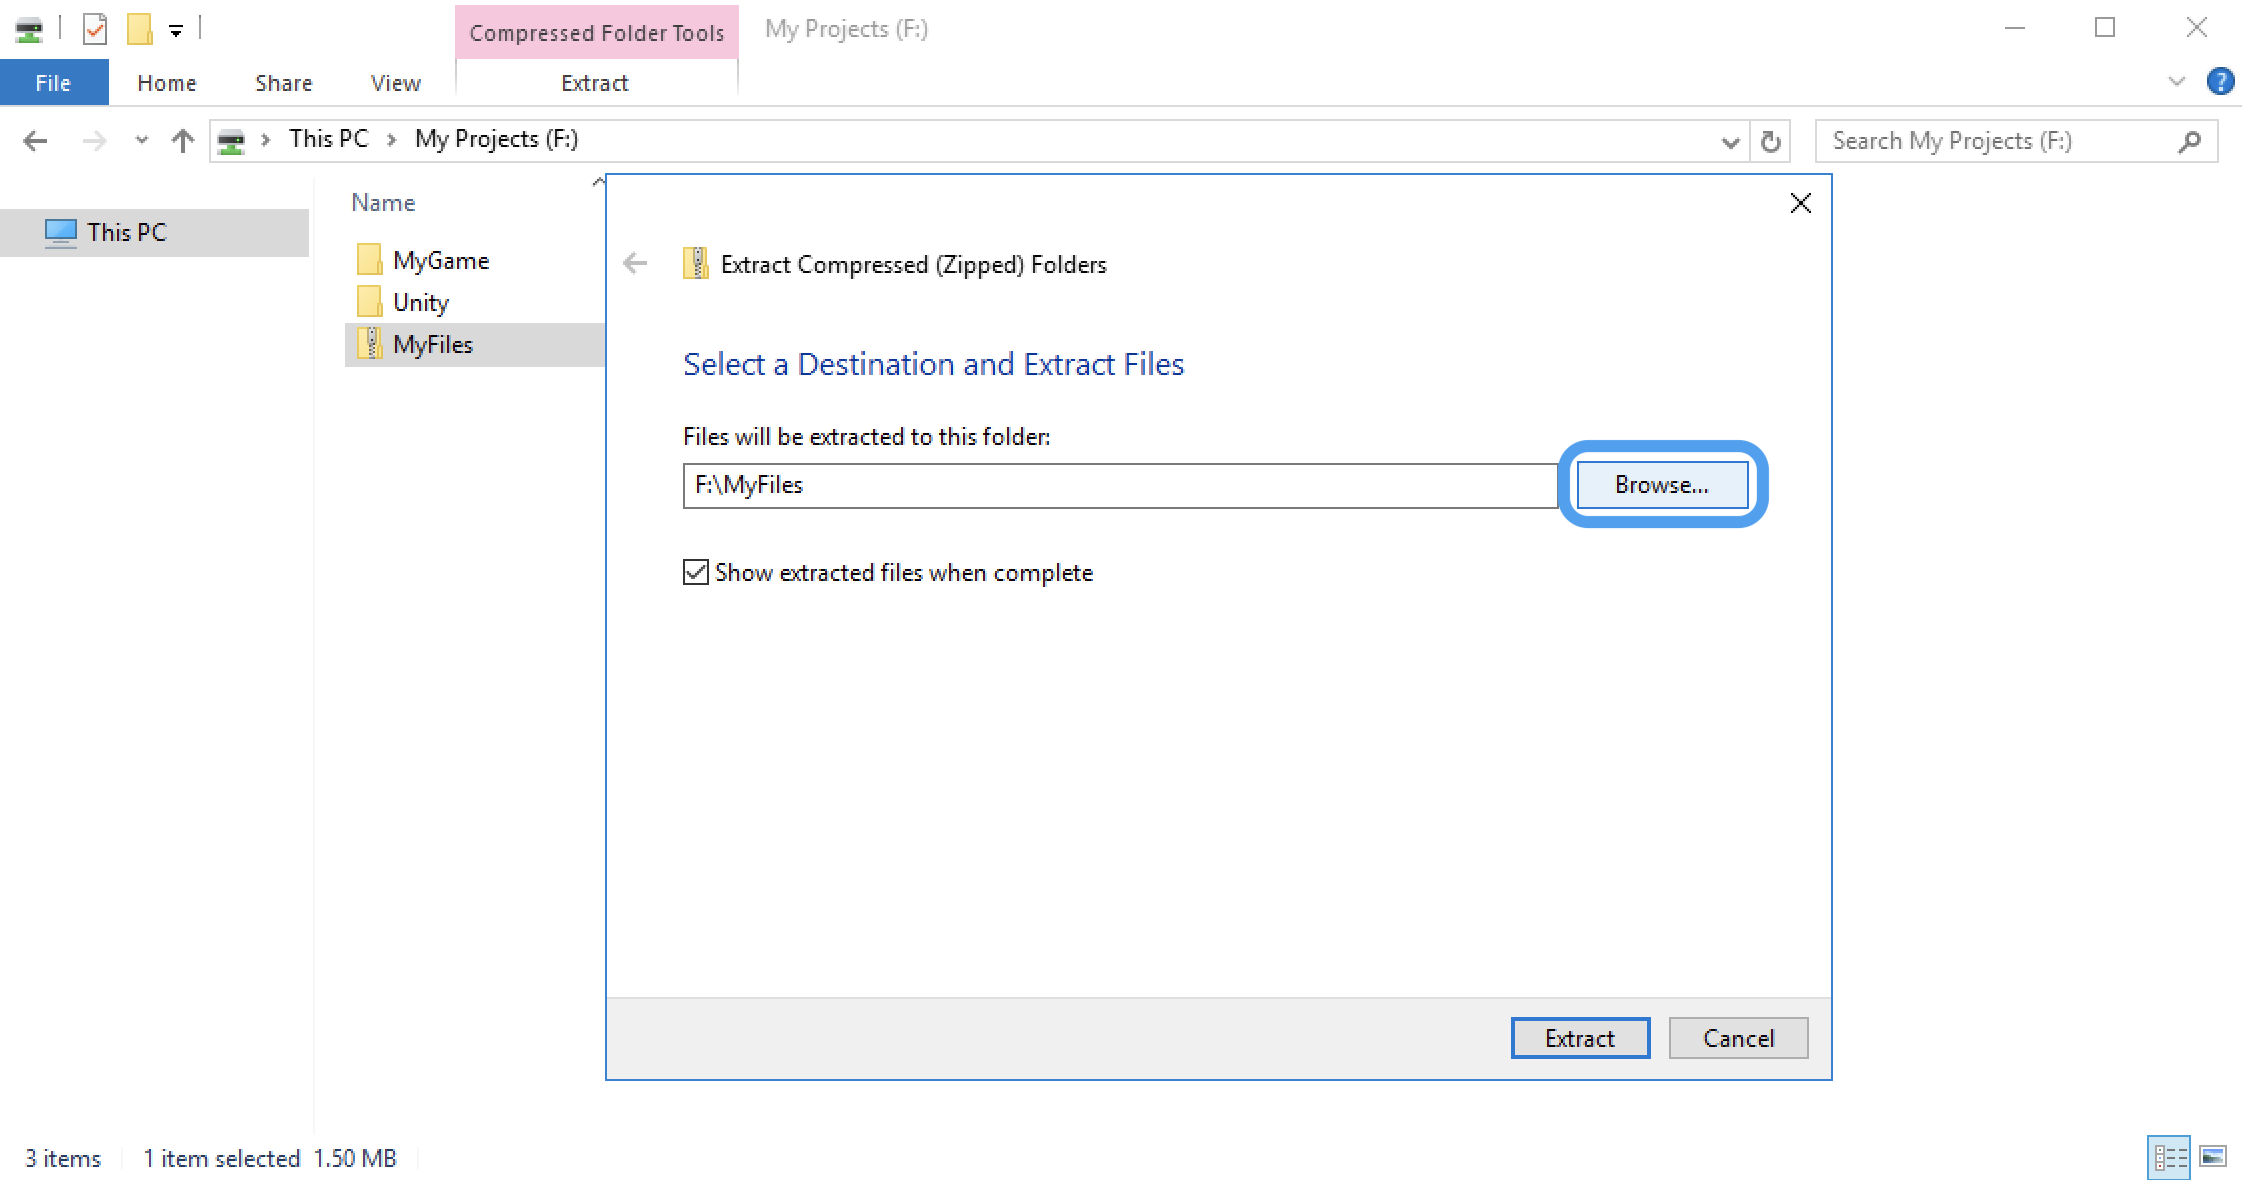Image resolution: width=2242 pixels, height=1180 pixels.
Task: Switch to the View ribbon tab
Action: click(x=395, y=83)
